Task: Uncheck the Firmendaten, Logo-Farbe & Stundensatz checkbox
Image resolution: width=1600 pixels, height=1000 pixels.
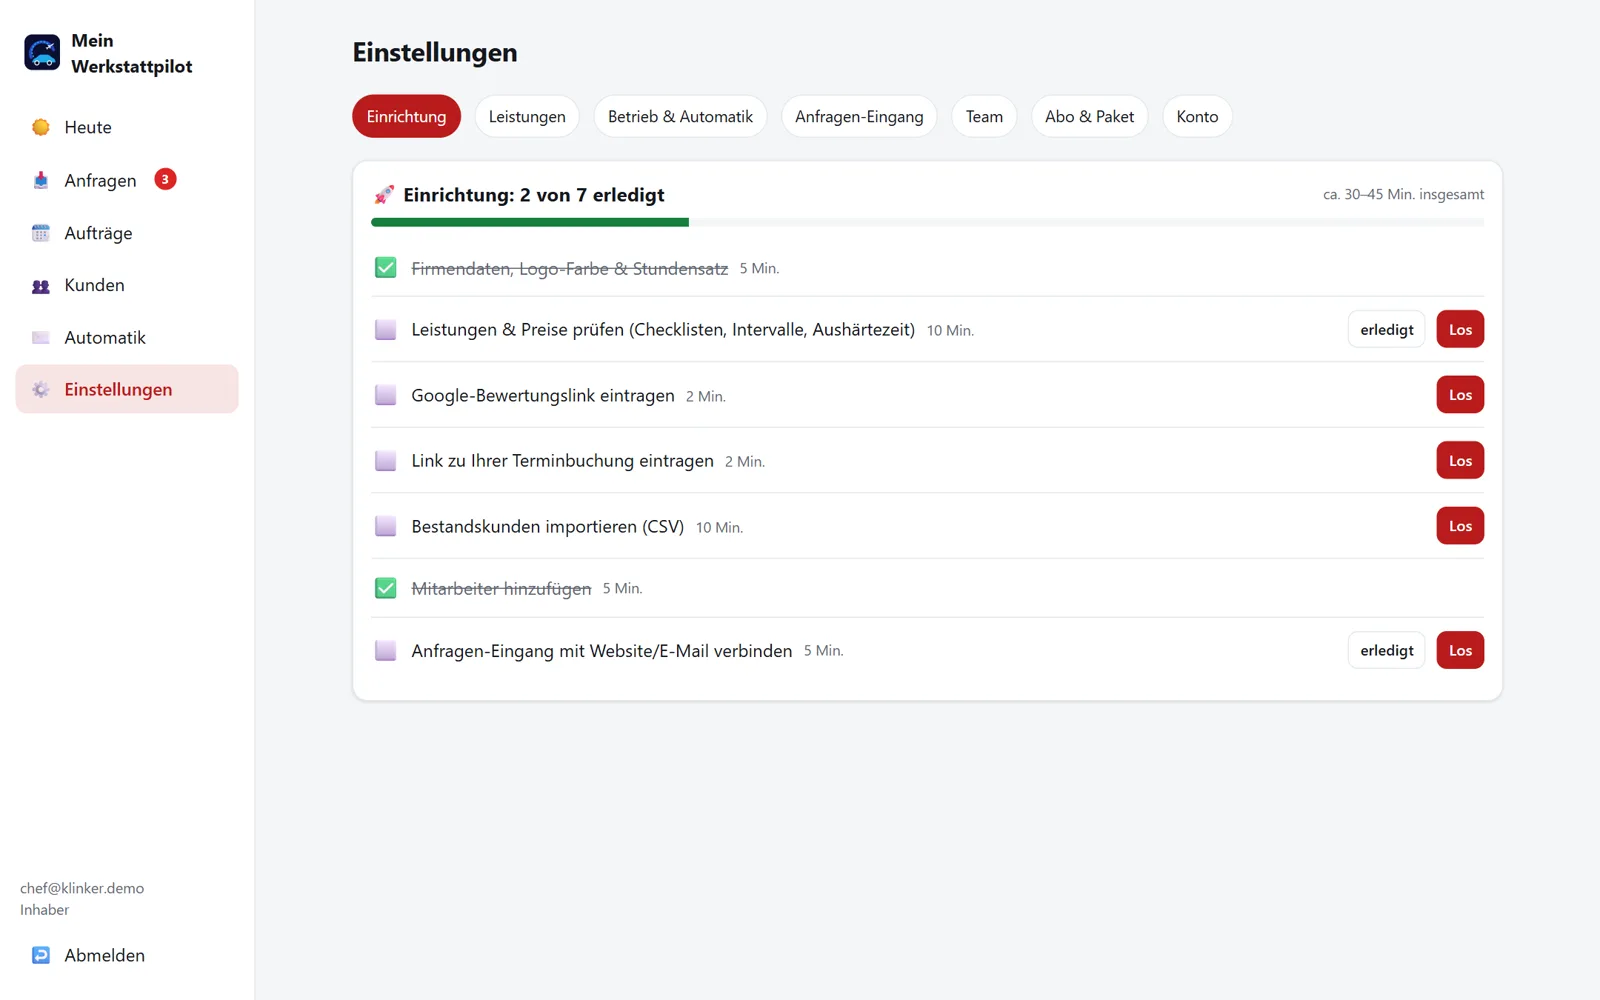Action: 385,268
